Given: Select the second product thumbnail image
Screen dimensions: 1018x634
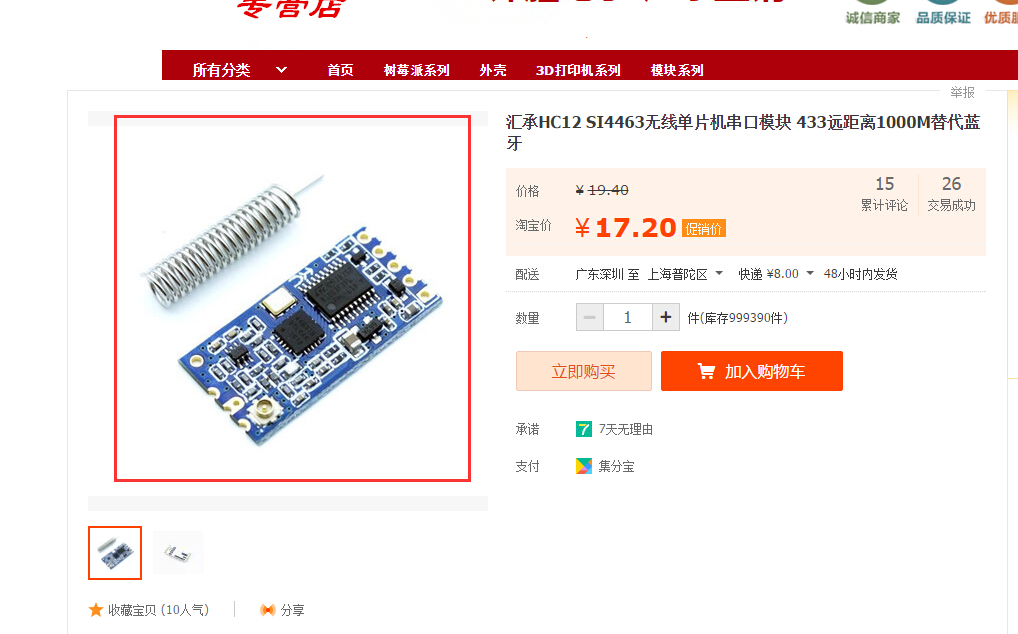Looking at the screenshot, I should pos(178,553).
